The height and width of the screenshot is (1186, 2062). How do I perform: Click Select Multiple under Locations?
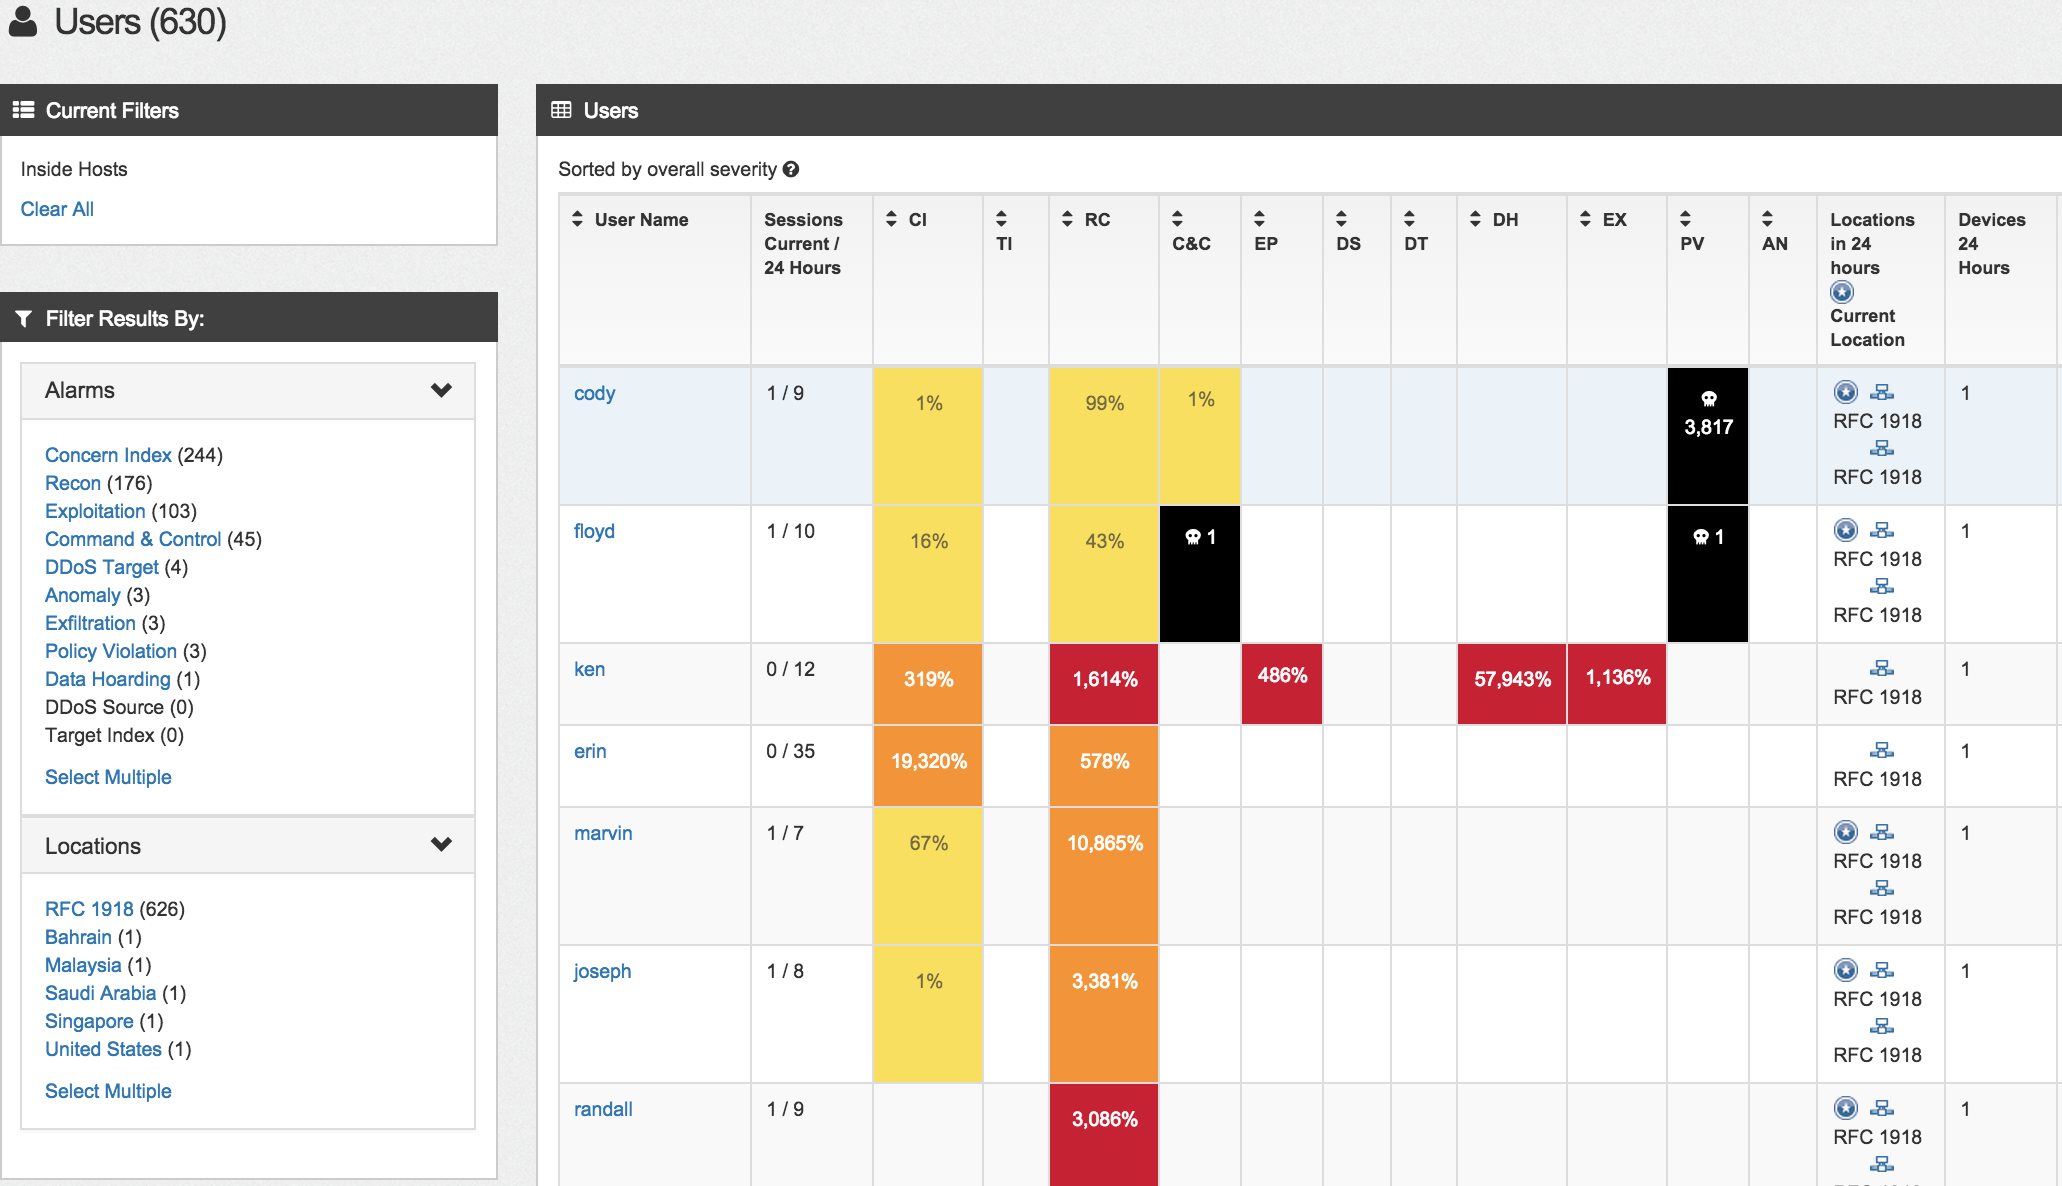pyautogui.click(x=108, y=1091)
